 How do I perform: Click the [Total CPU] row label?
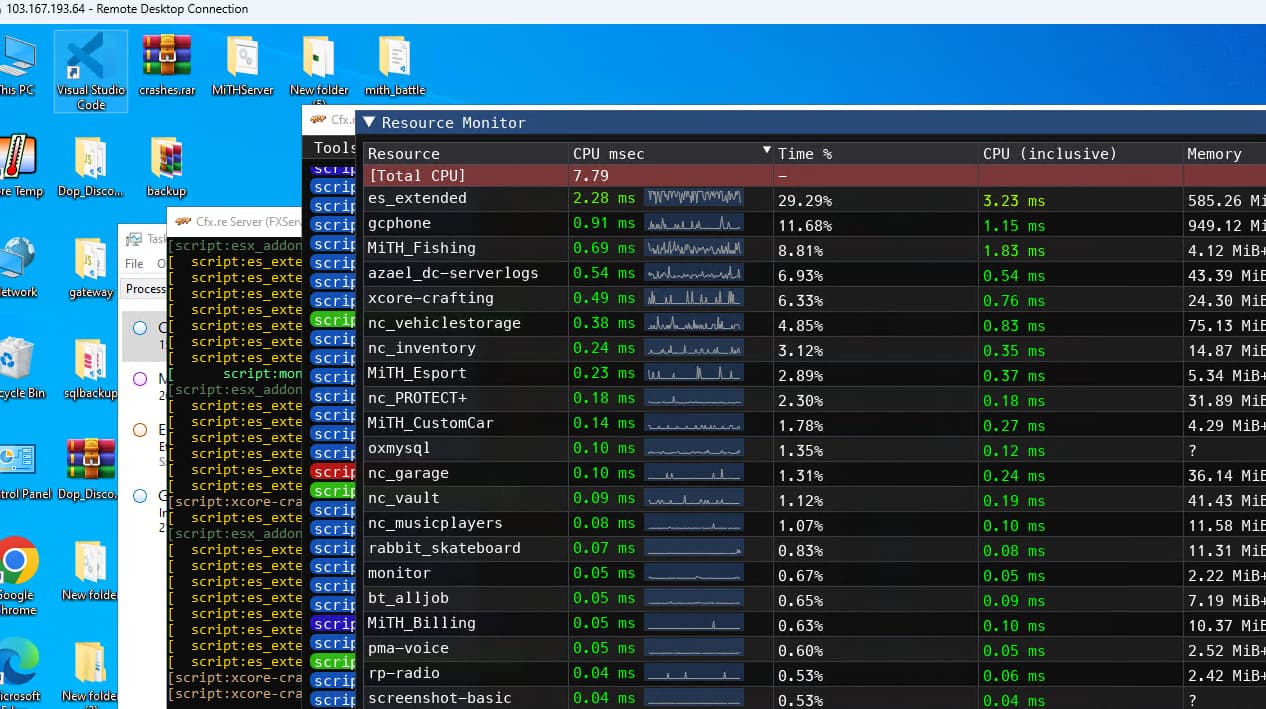(417, 176)
